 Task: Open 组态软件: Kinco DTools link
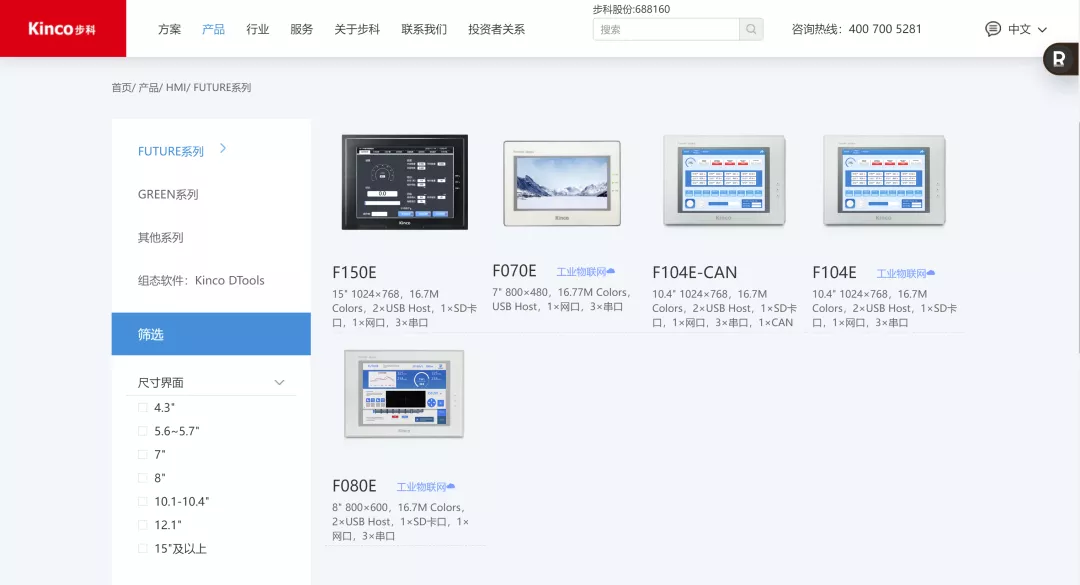click(201, 280)
